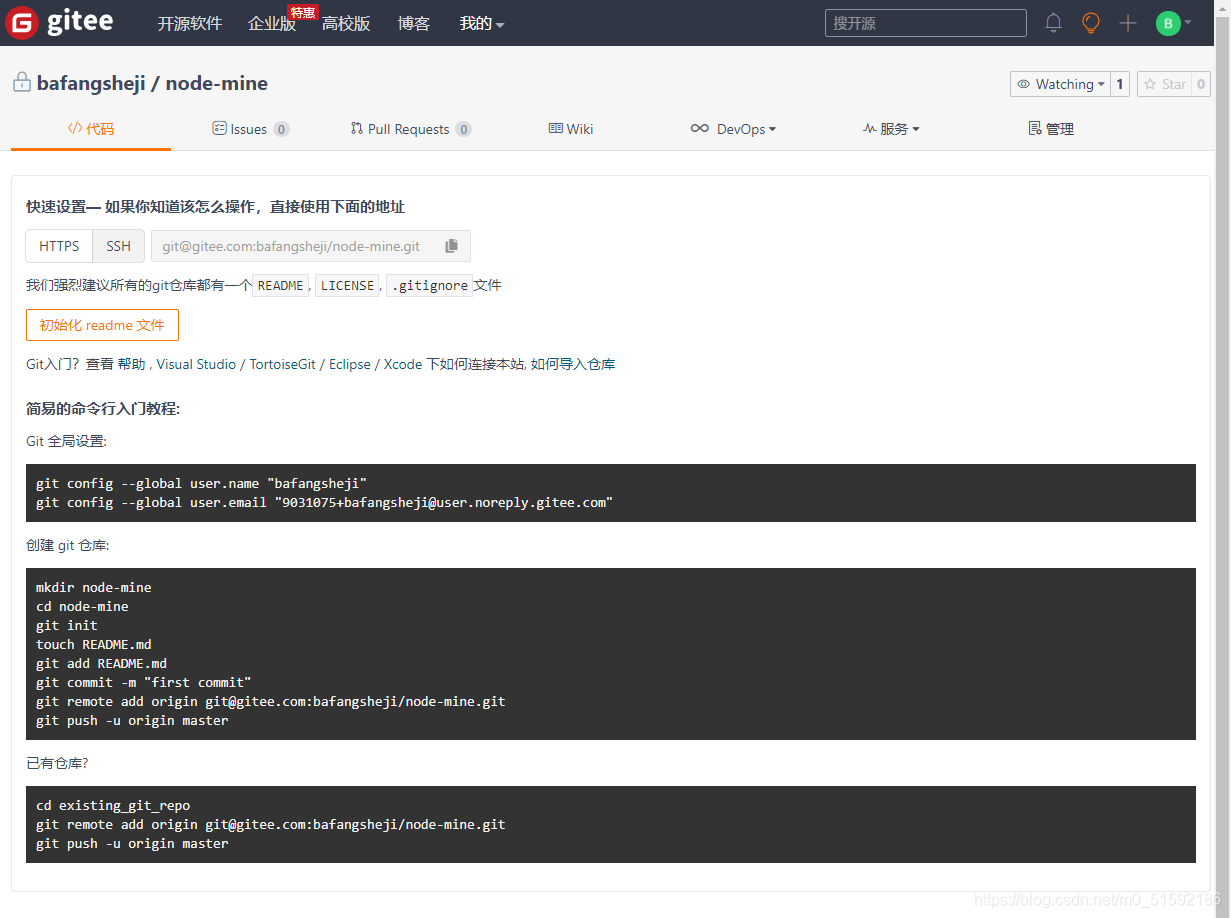Screen dimensions: 1231x918
Task: Click the orange lightbulb icon
Action: tap(1091, 23)
